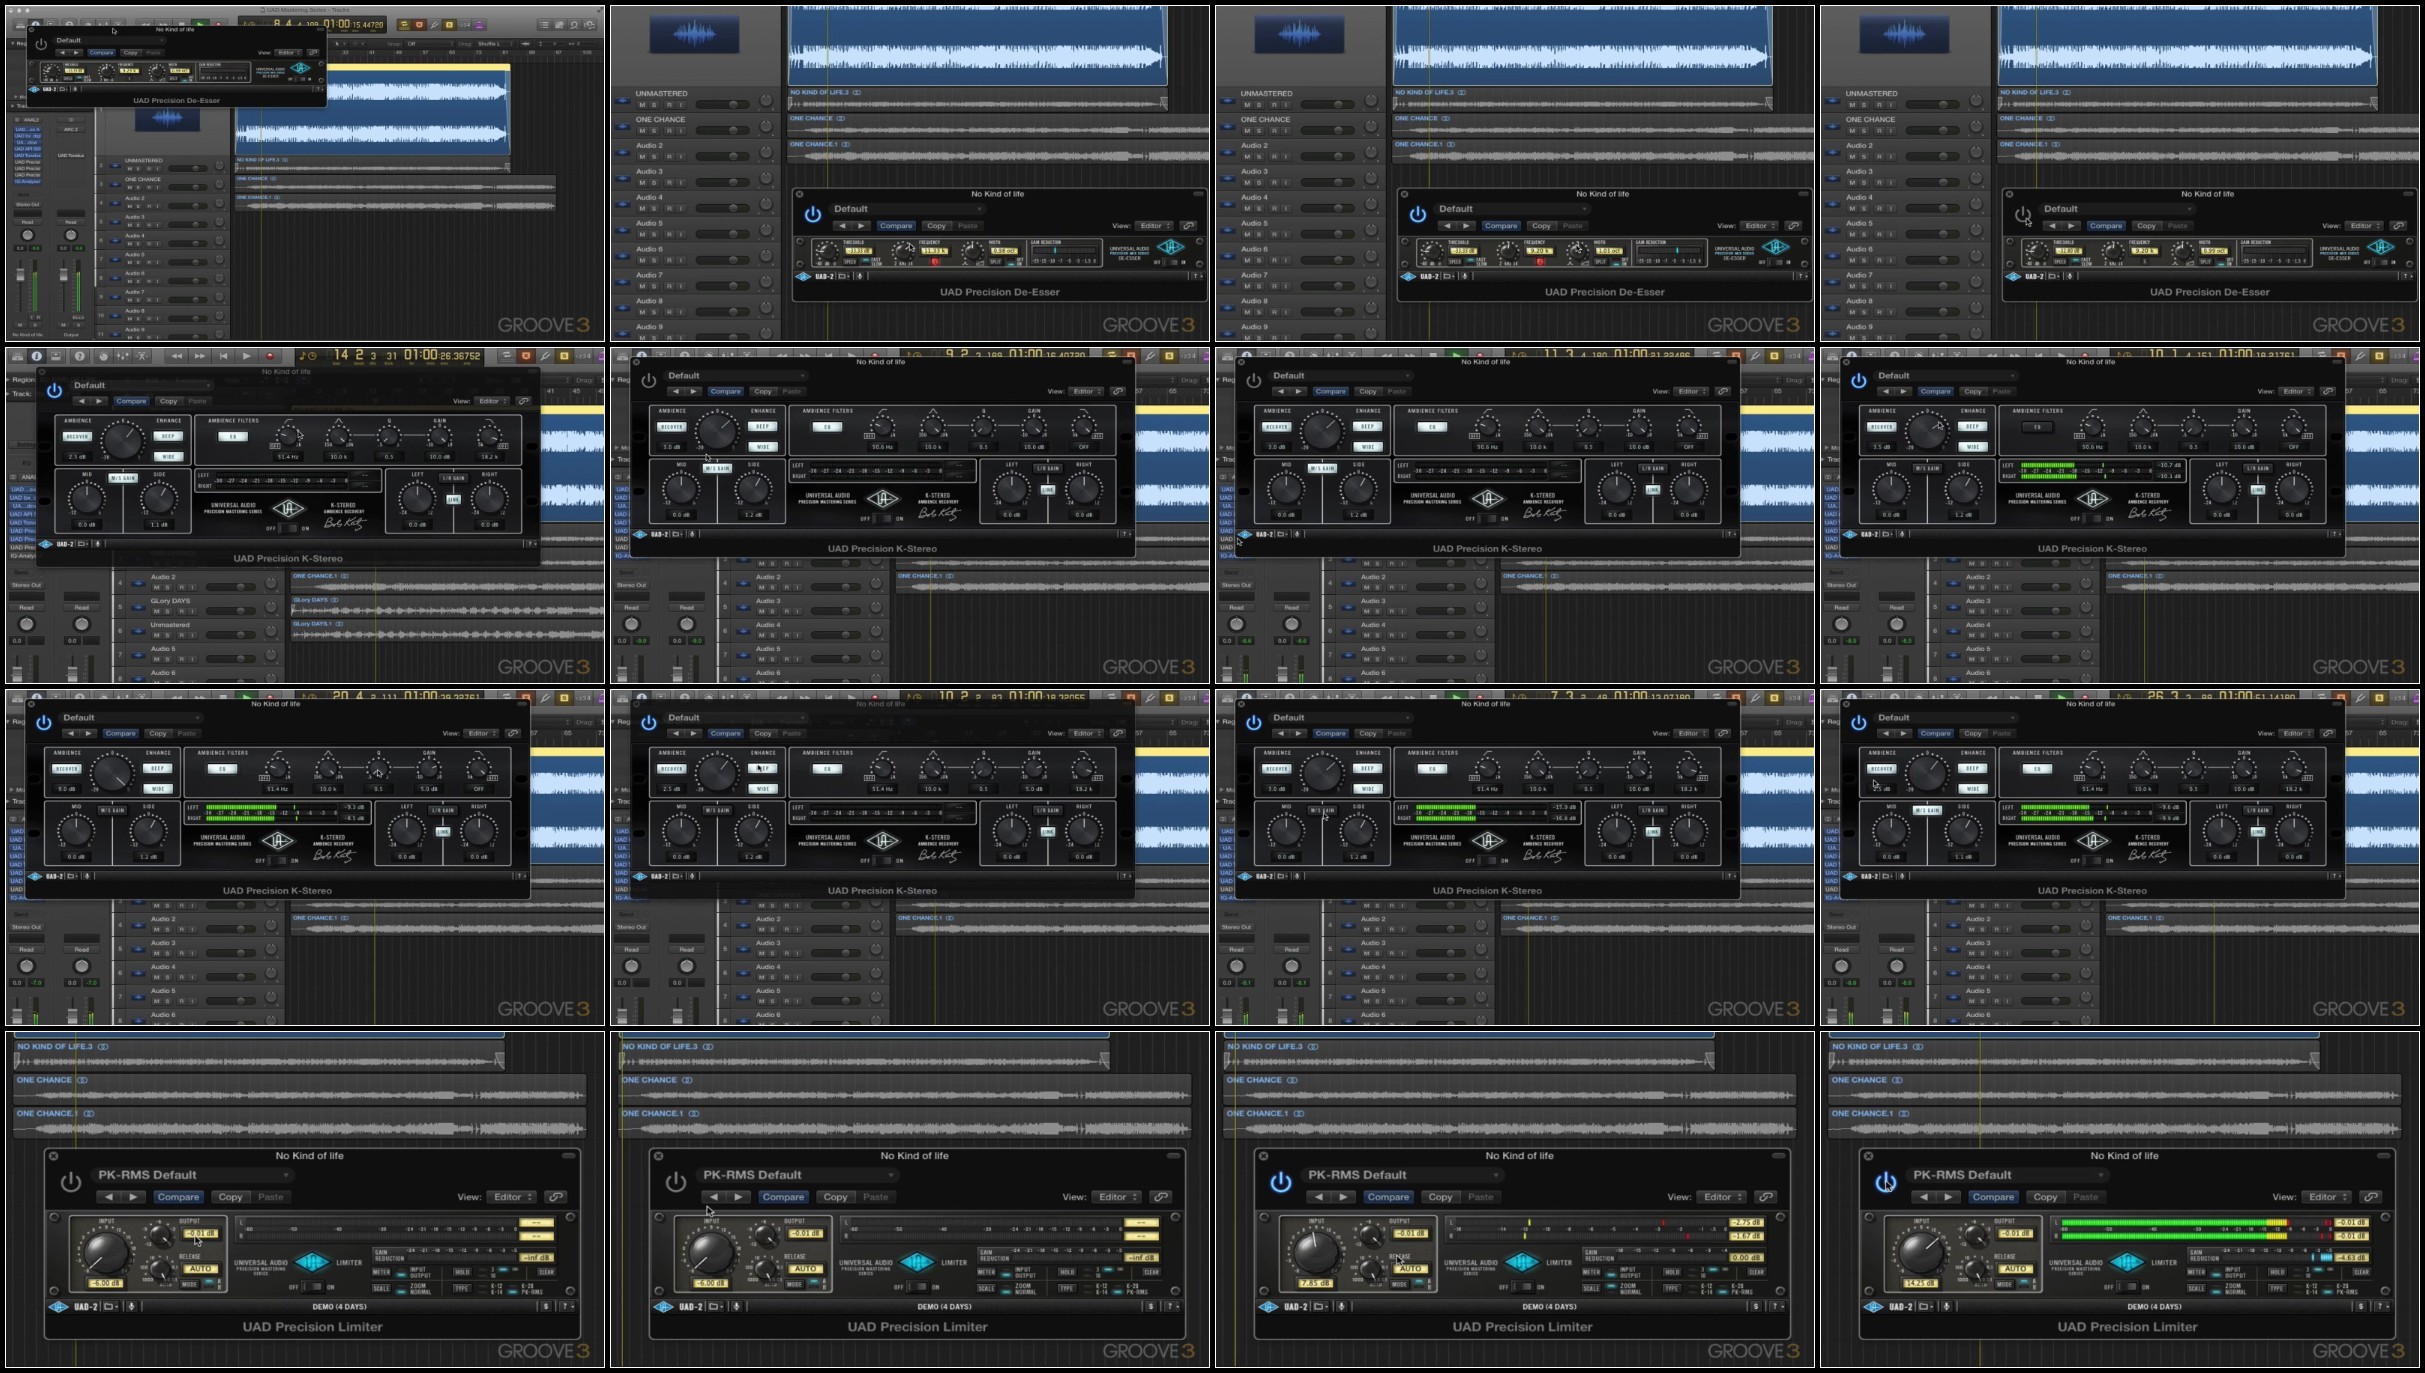The width and height of the screenshot is (2425, 1373).
Task: Click yellow Cycle button in UAD Mastering Series frame
Action: tap(404, 24)
